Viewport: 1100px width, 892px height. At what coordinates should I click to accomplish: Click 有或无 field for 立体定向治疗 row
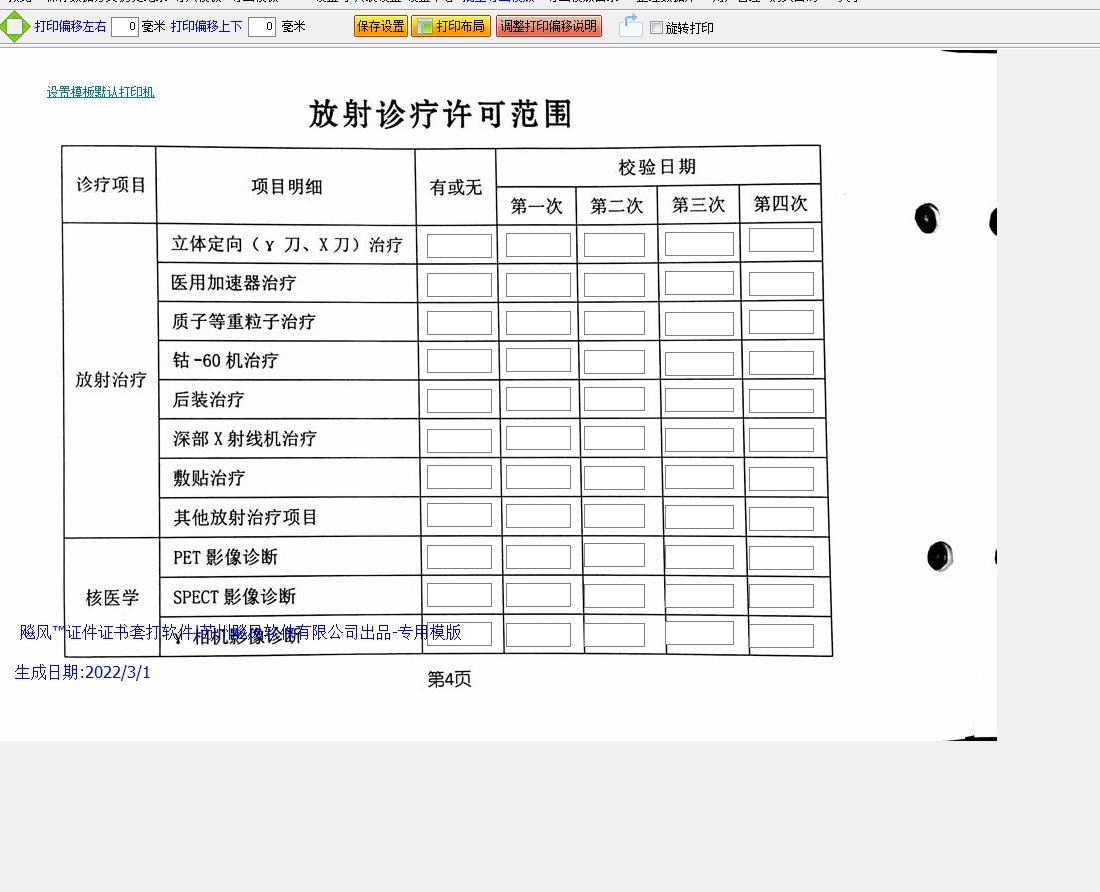[459, 246]
